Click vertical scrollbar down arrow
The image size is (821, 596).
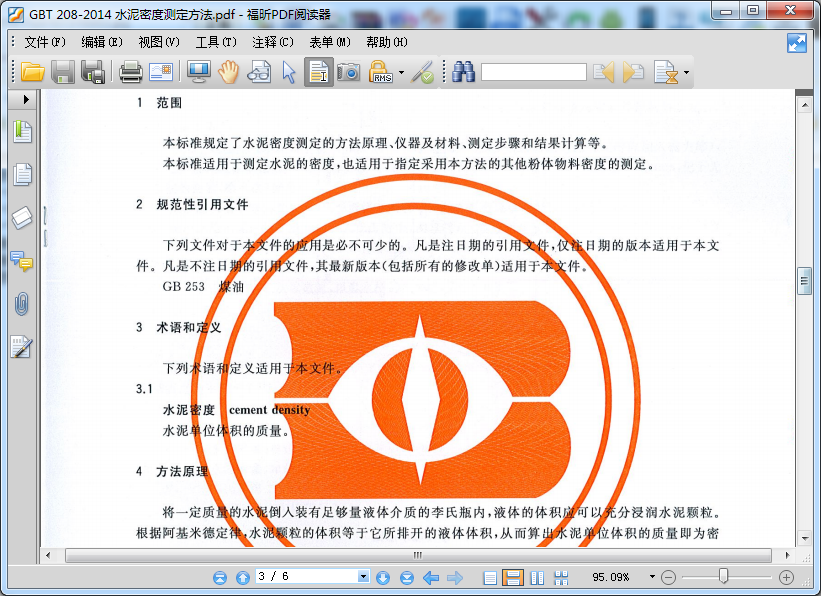(804, 537)
